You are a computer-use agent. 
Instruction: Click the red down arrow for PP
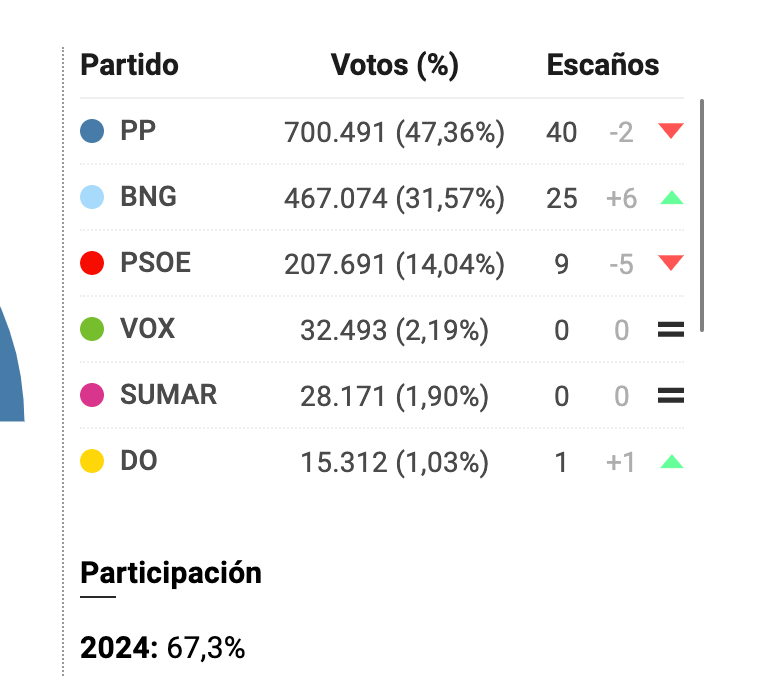click(671, 131)
